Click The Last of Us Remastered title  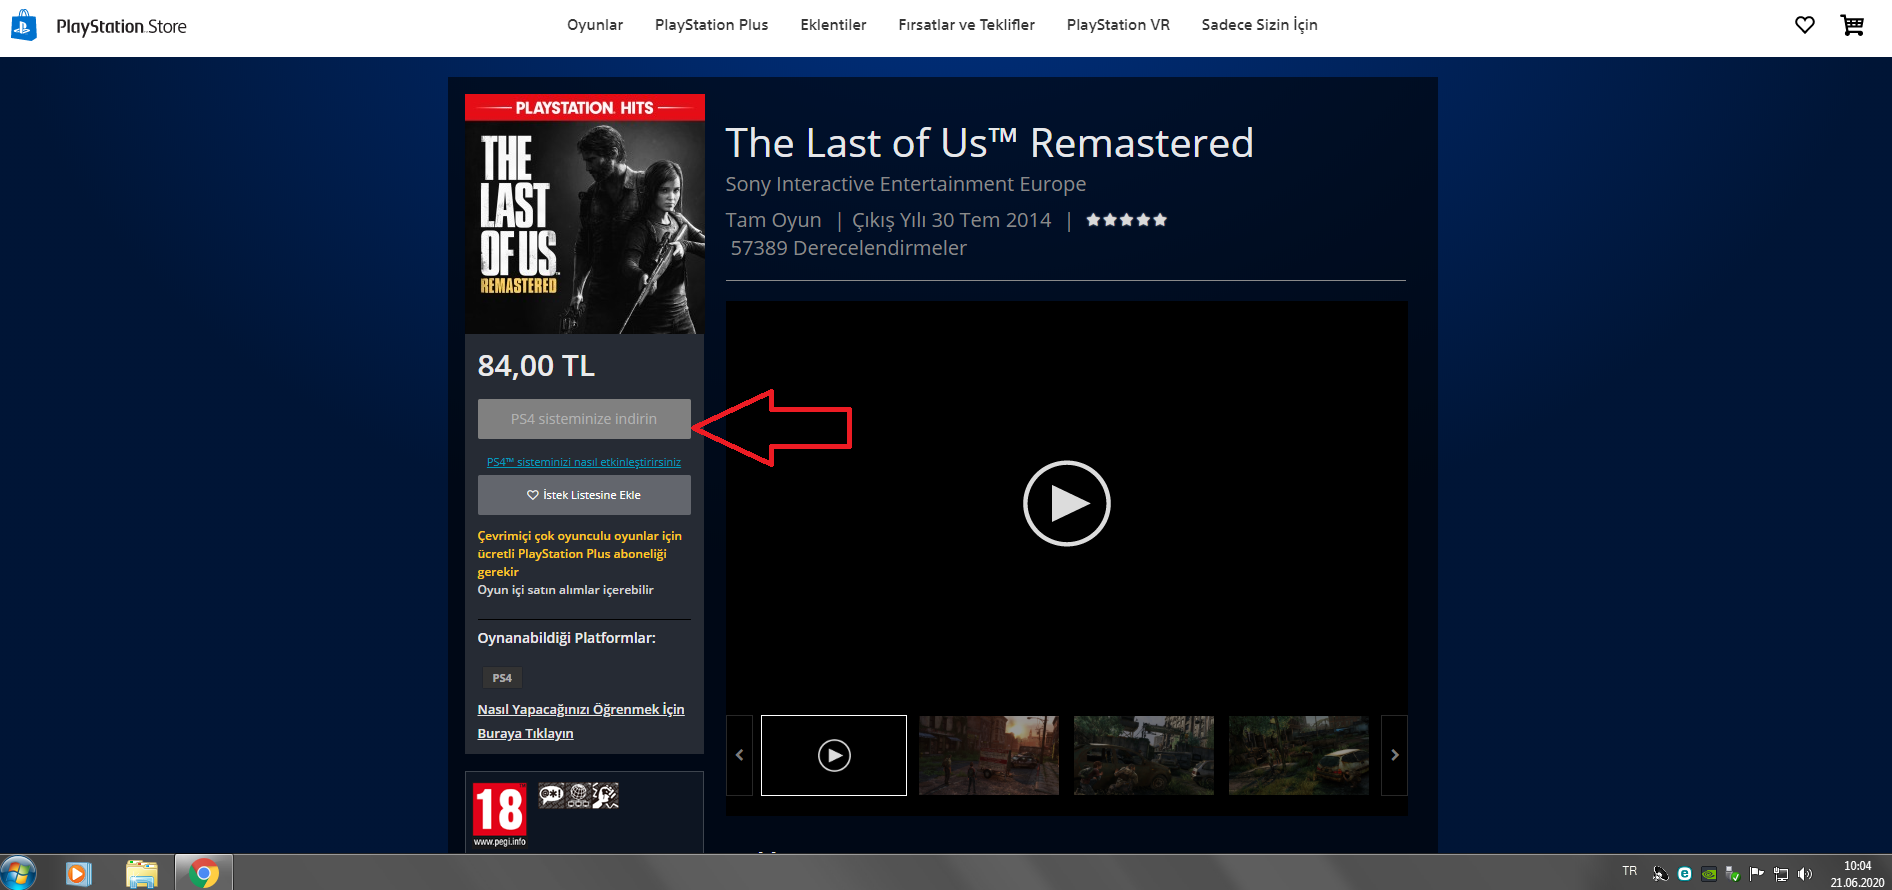coord(989,143)
